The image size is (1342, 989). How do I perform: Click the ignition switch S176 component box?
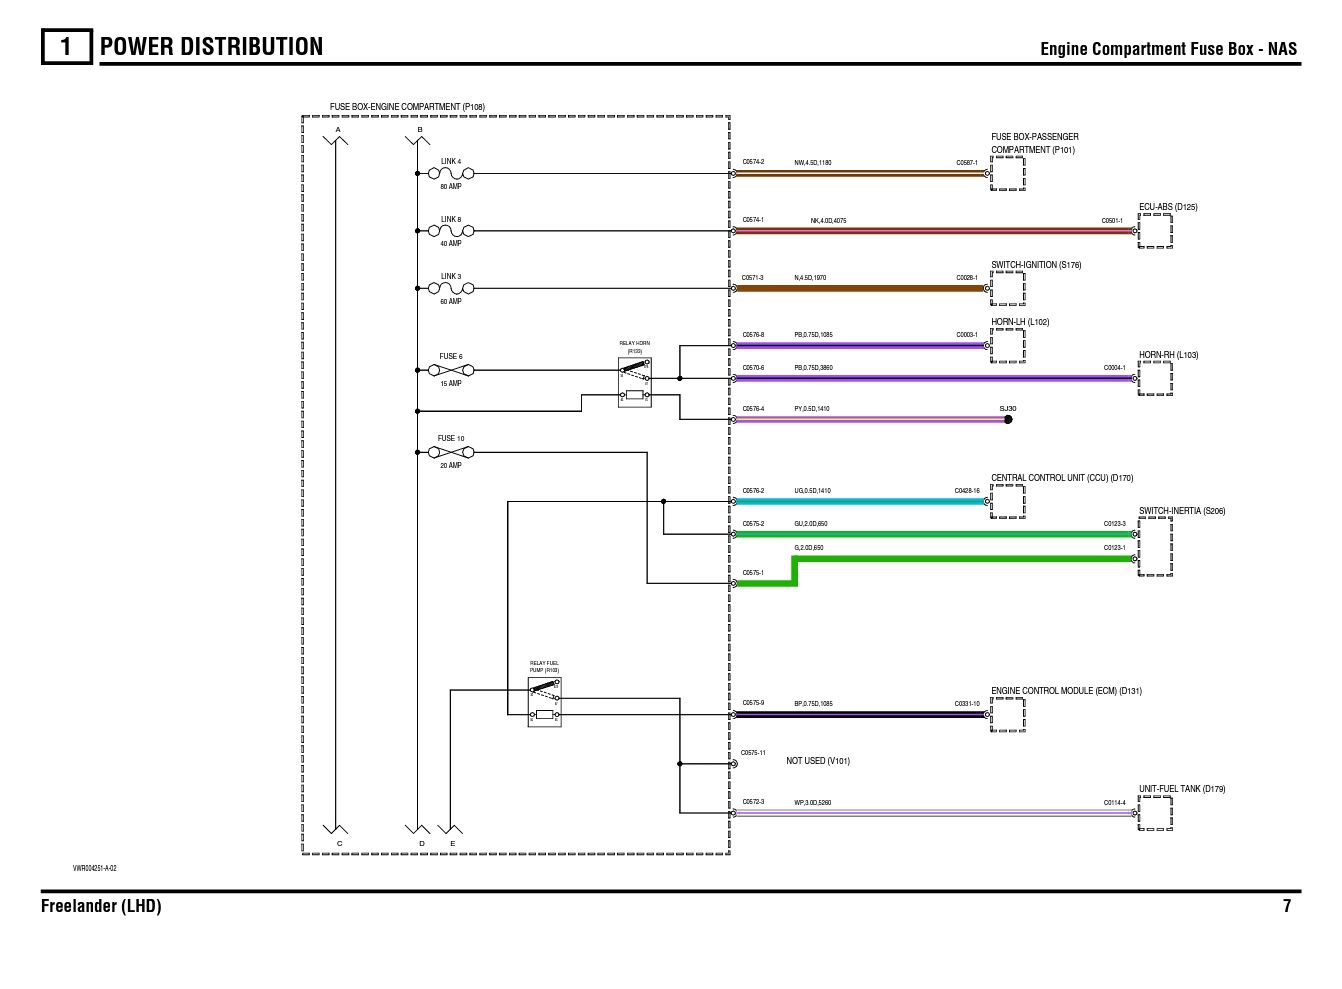click(x=1008, y=289)
